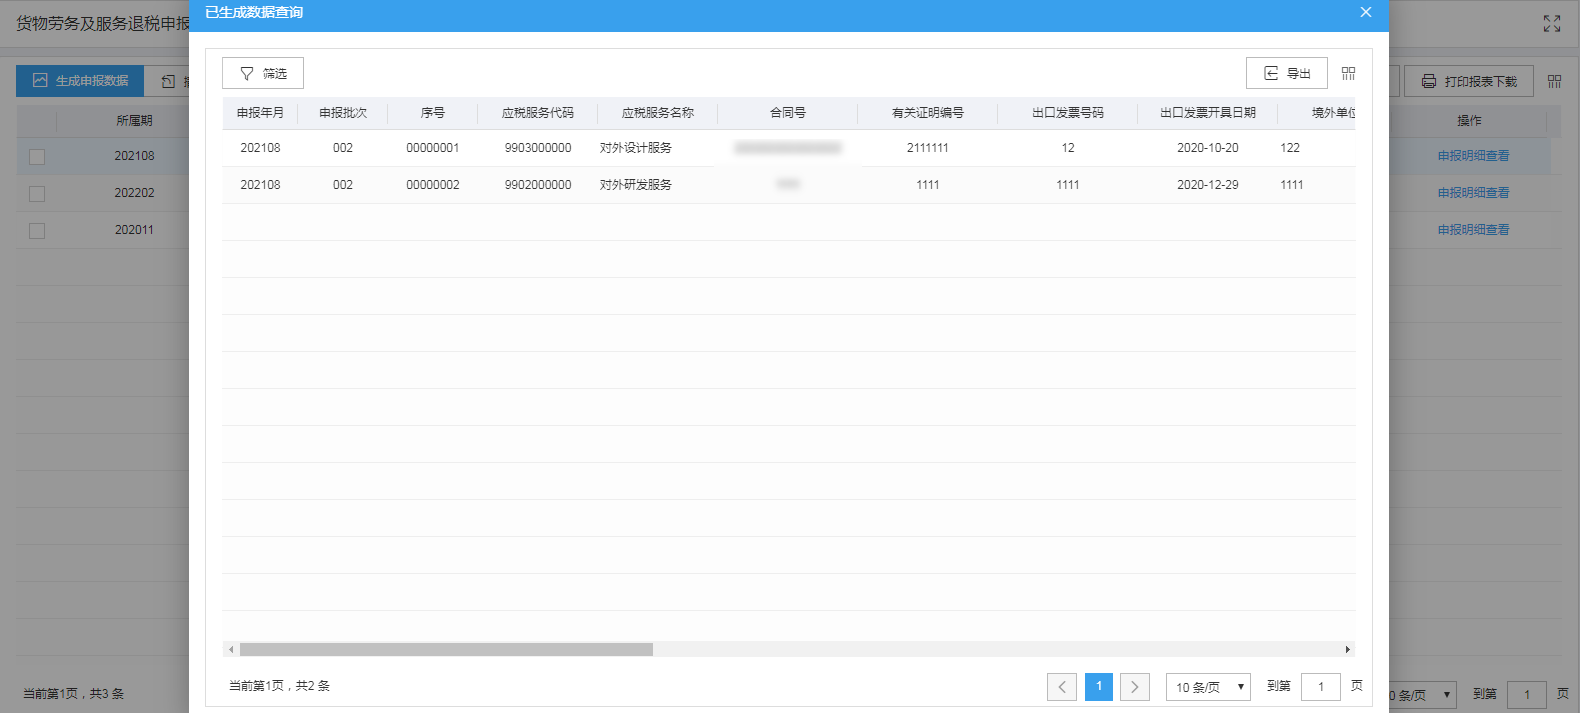This screenshot has height=713, width=1580.
Task: Click the 筛选 filter button
Action: tap(263, 73)
